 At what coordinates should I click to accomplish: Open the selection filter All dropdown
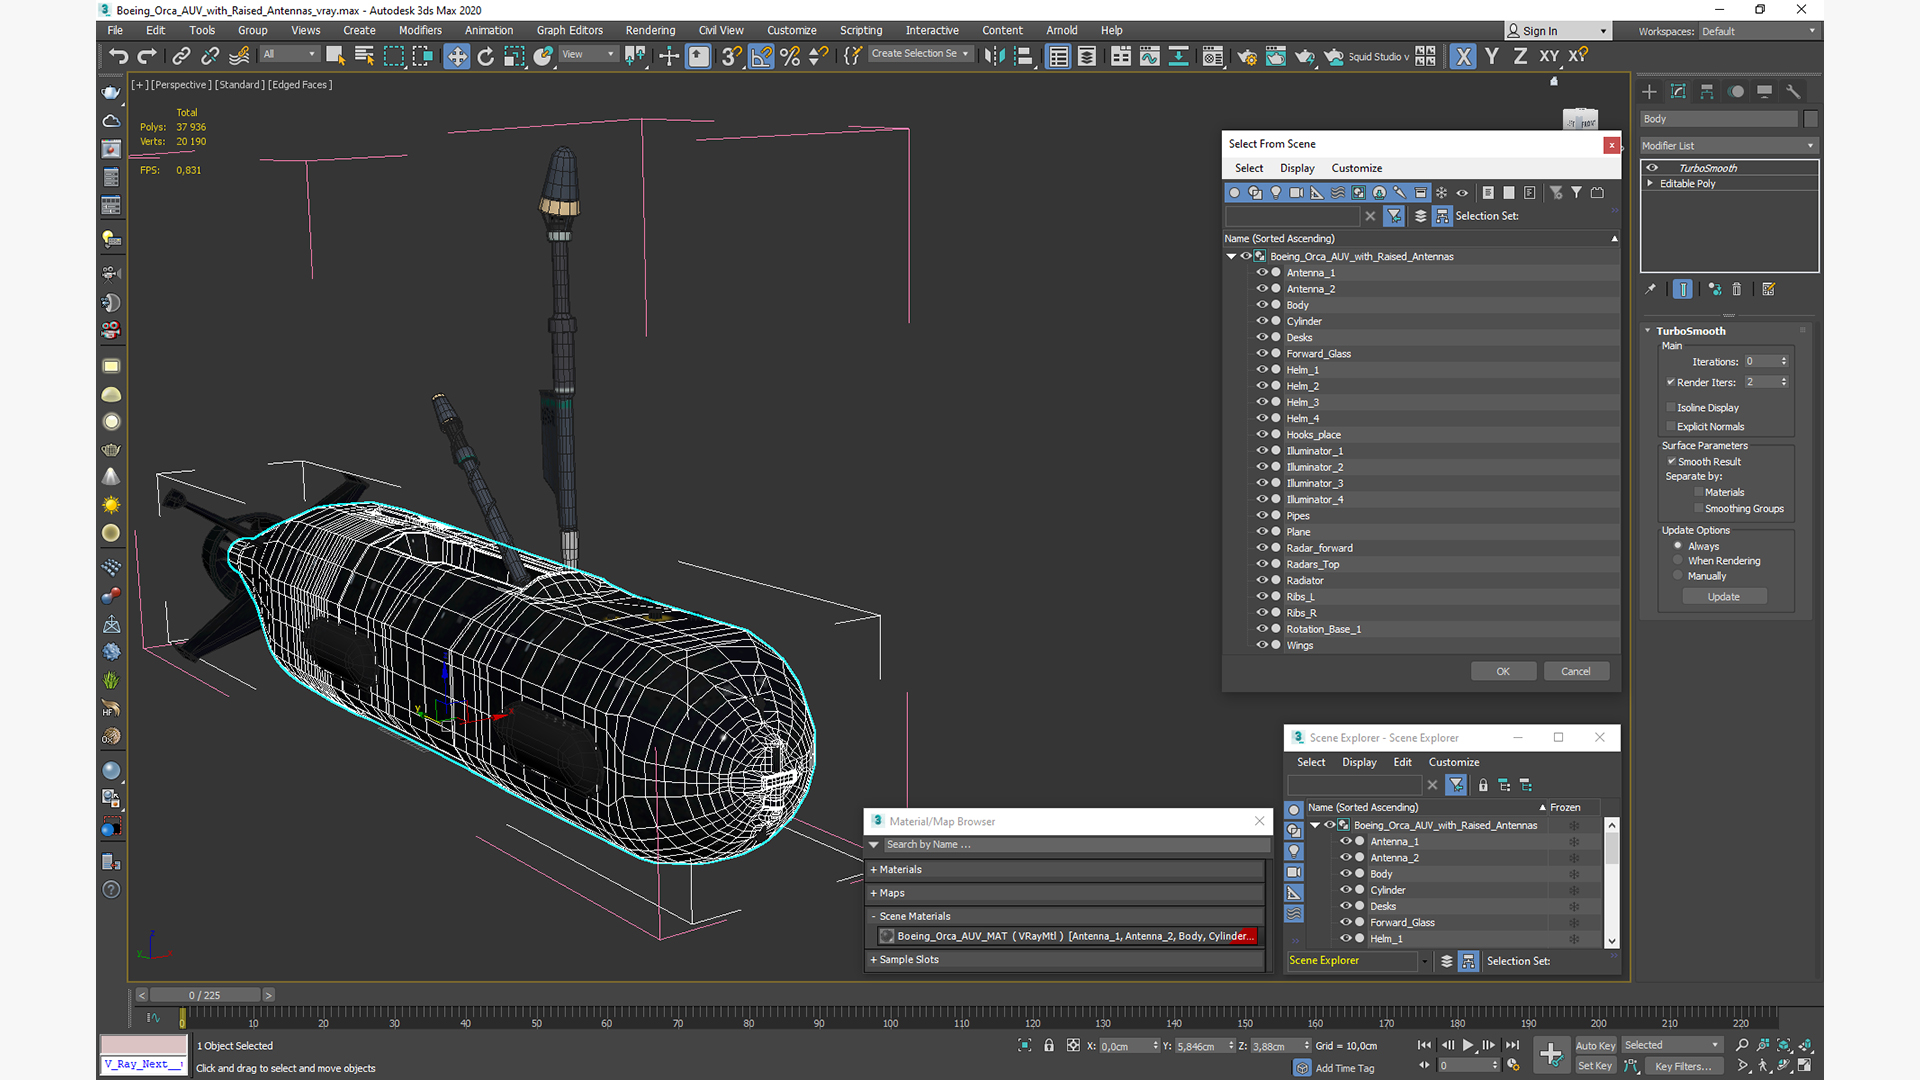[x=289, y=54]
